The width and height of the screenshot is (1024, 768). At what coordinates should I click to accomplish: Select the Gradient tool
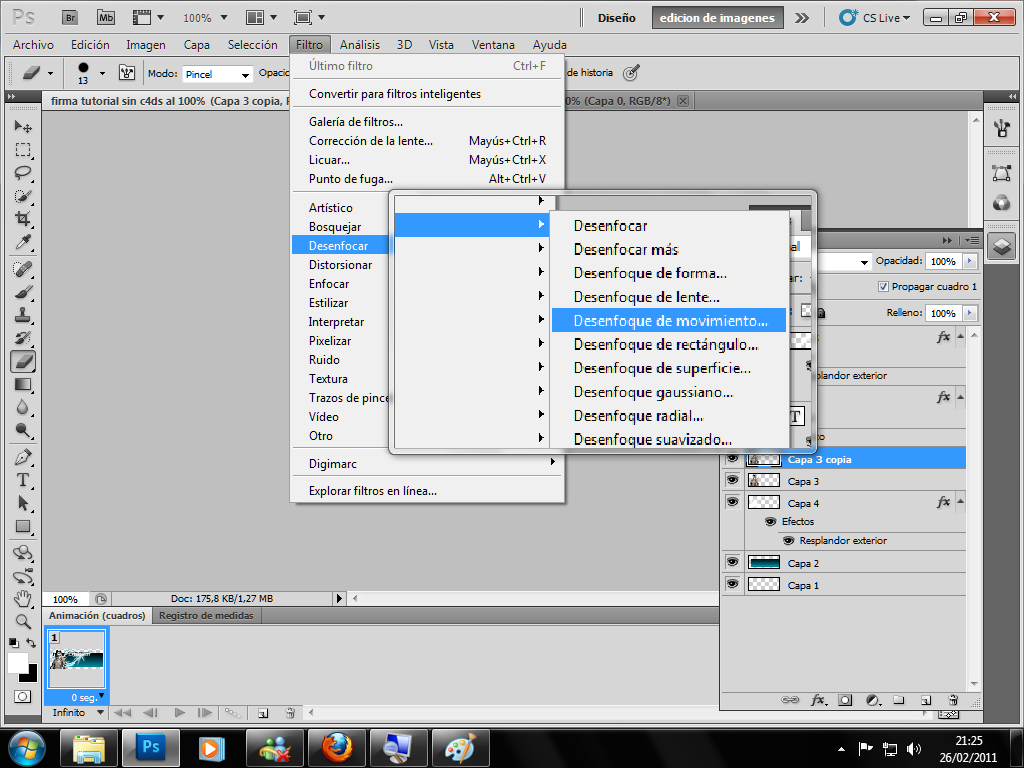coord(23,384)
